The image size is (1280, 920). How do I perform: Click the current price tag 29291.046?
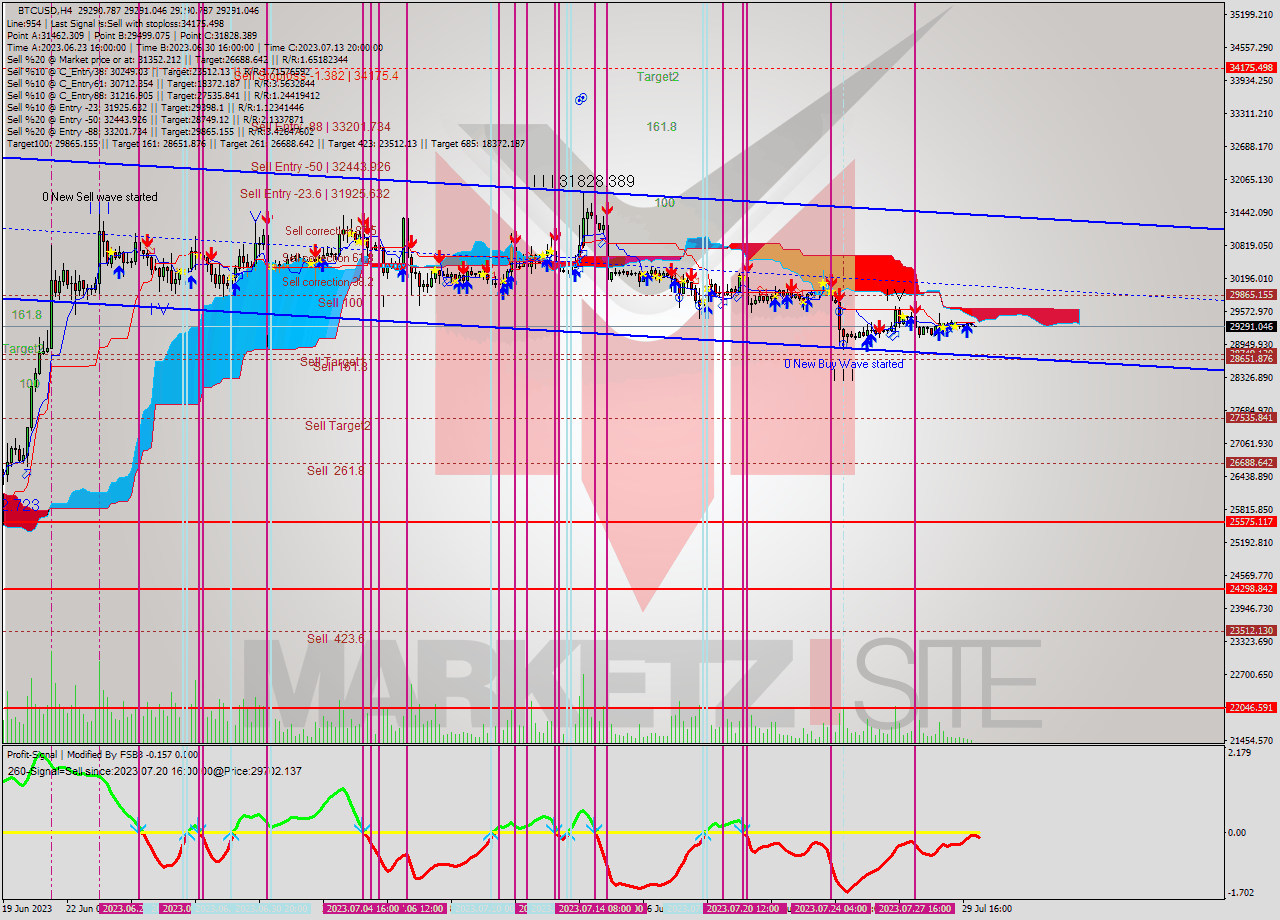pos(1251,326)
